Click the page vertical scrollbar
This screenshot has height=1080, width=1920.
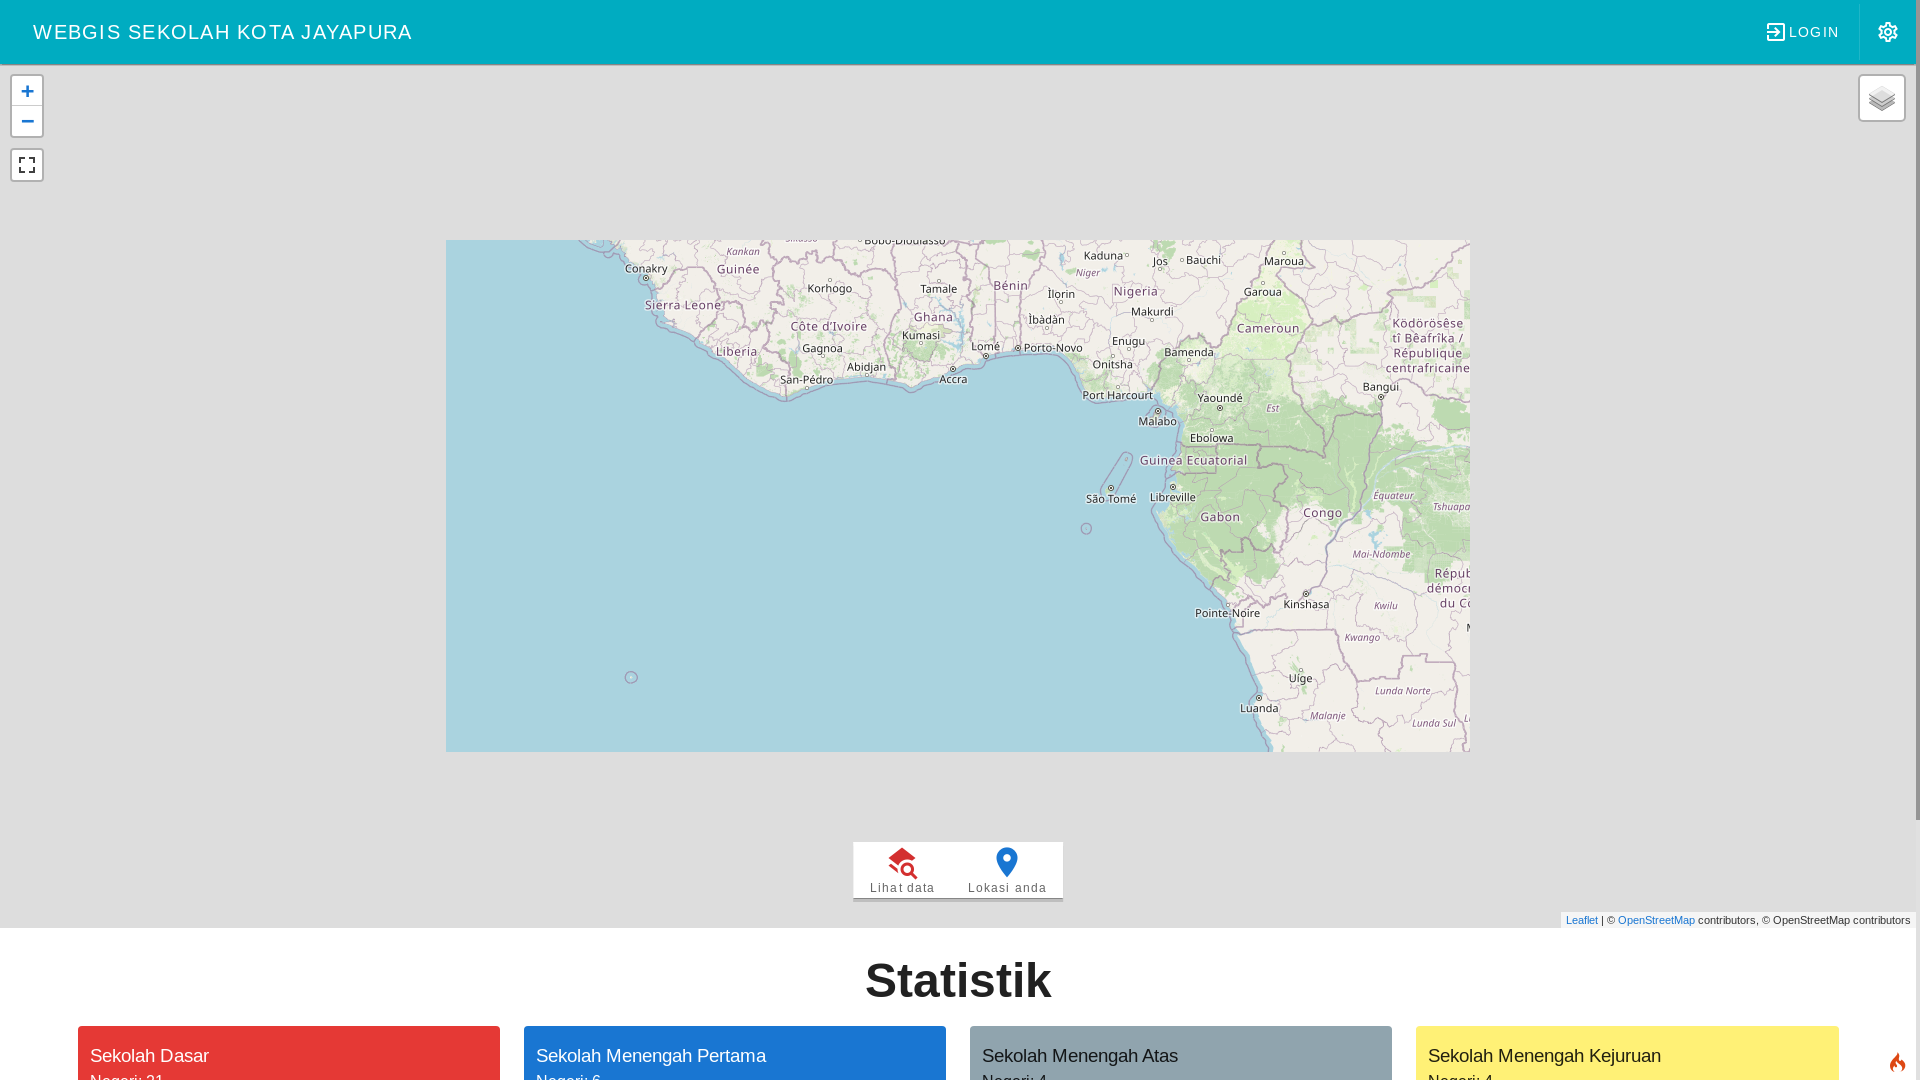click(1917, 410)
